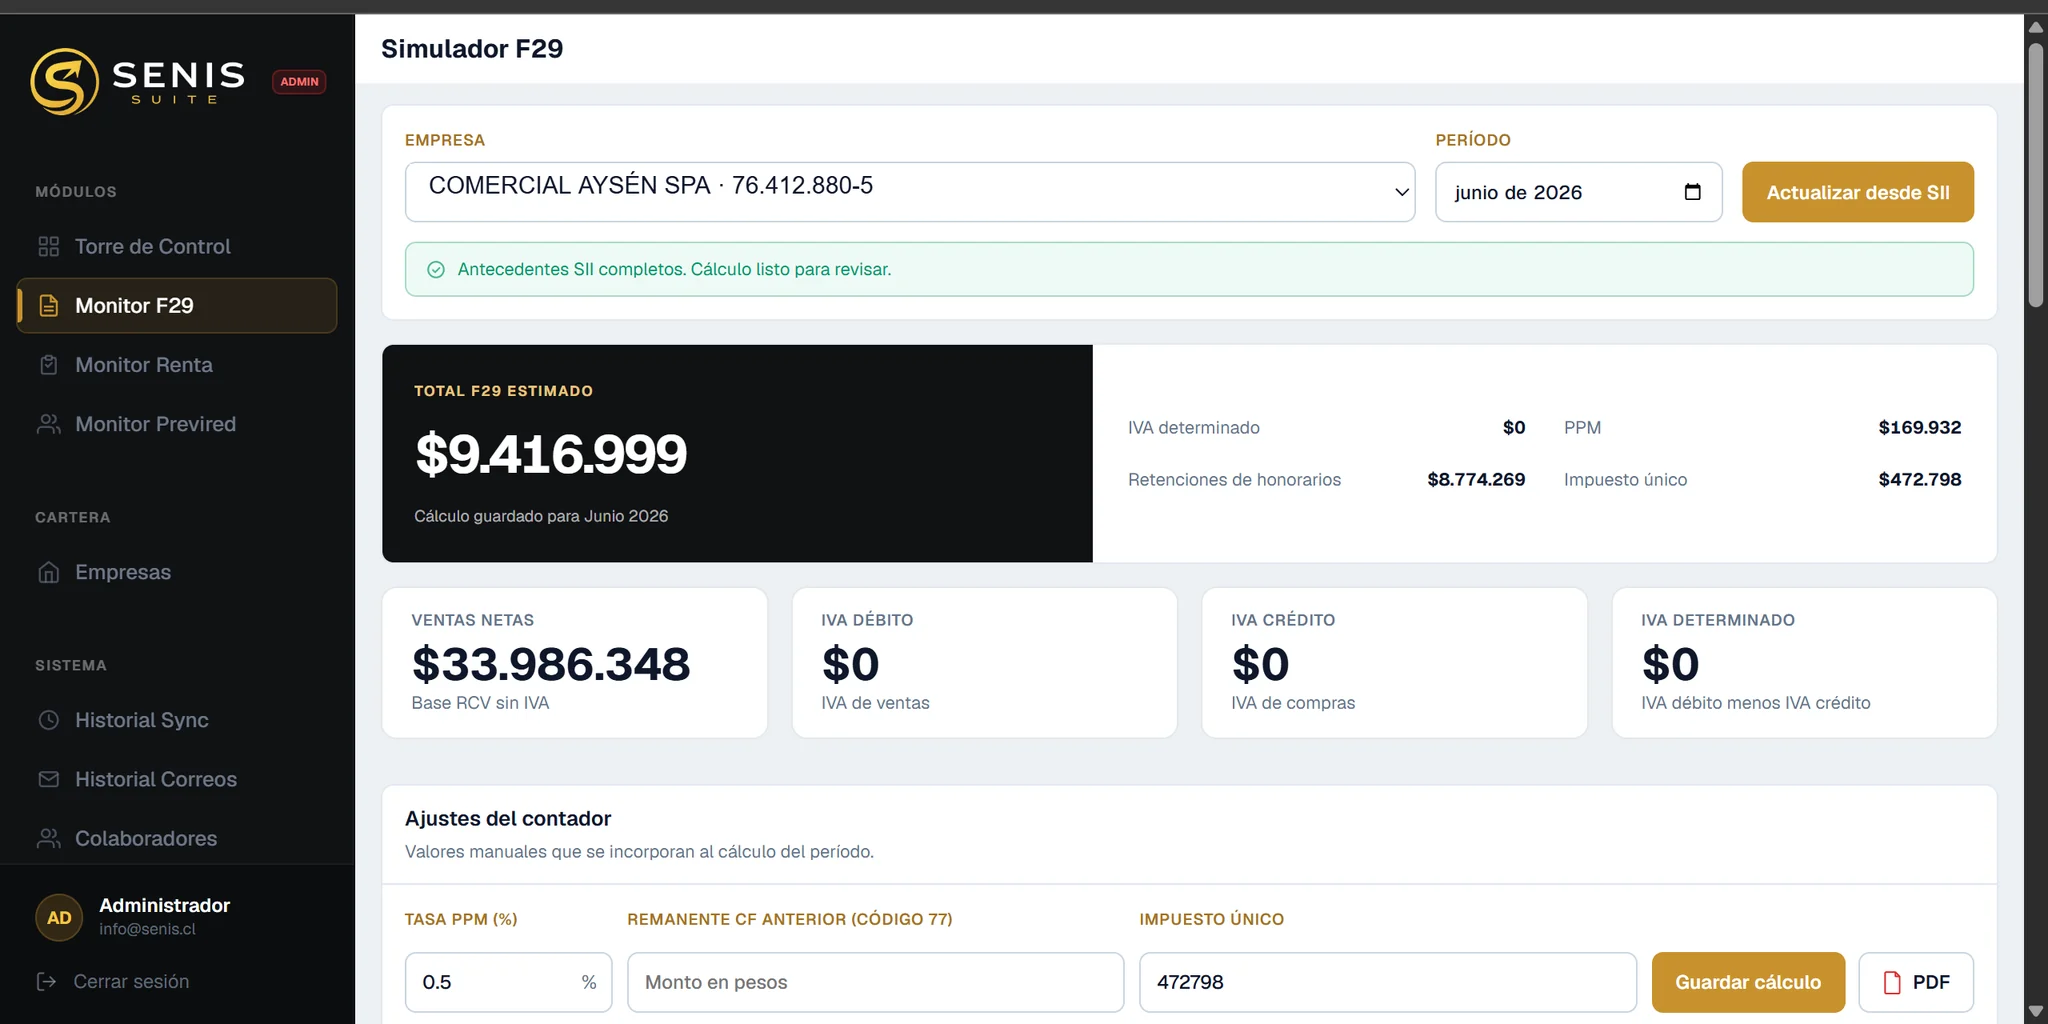Image resolution: width=2048 pixels, height=1024 pixels.
Task: Select Monitor F29 in sidebar
Action: [x=177, y=306]
